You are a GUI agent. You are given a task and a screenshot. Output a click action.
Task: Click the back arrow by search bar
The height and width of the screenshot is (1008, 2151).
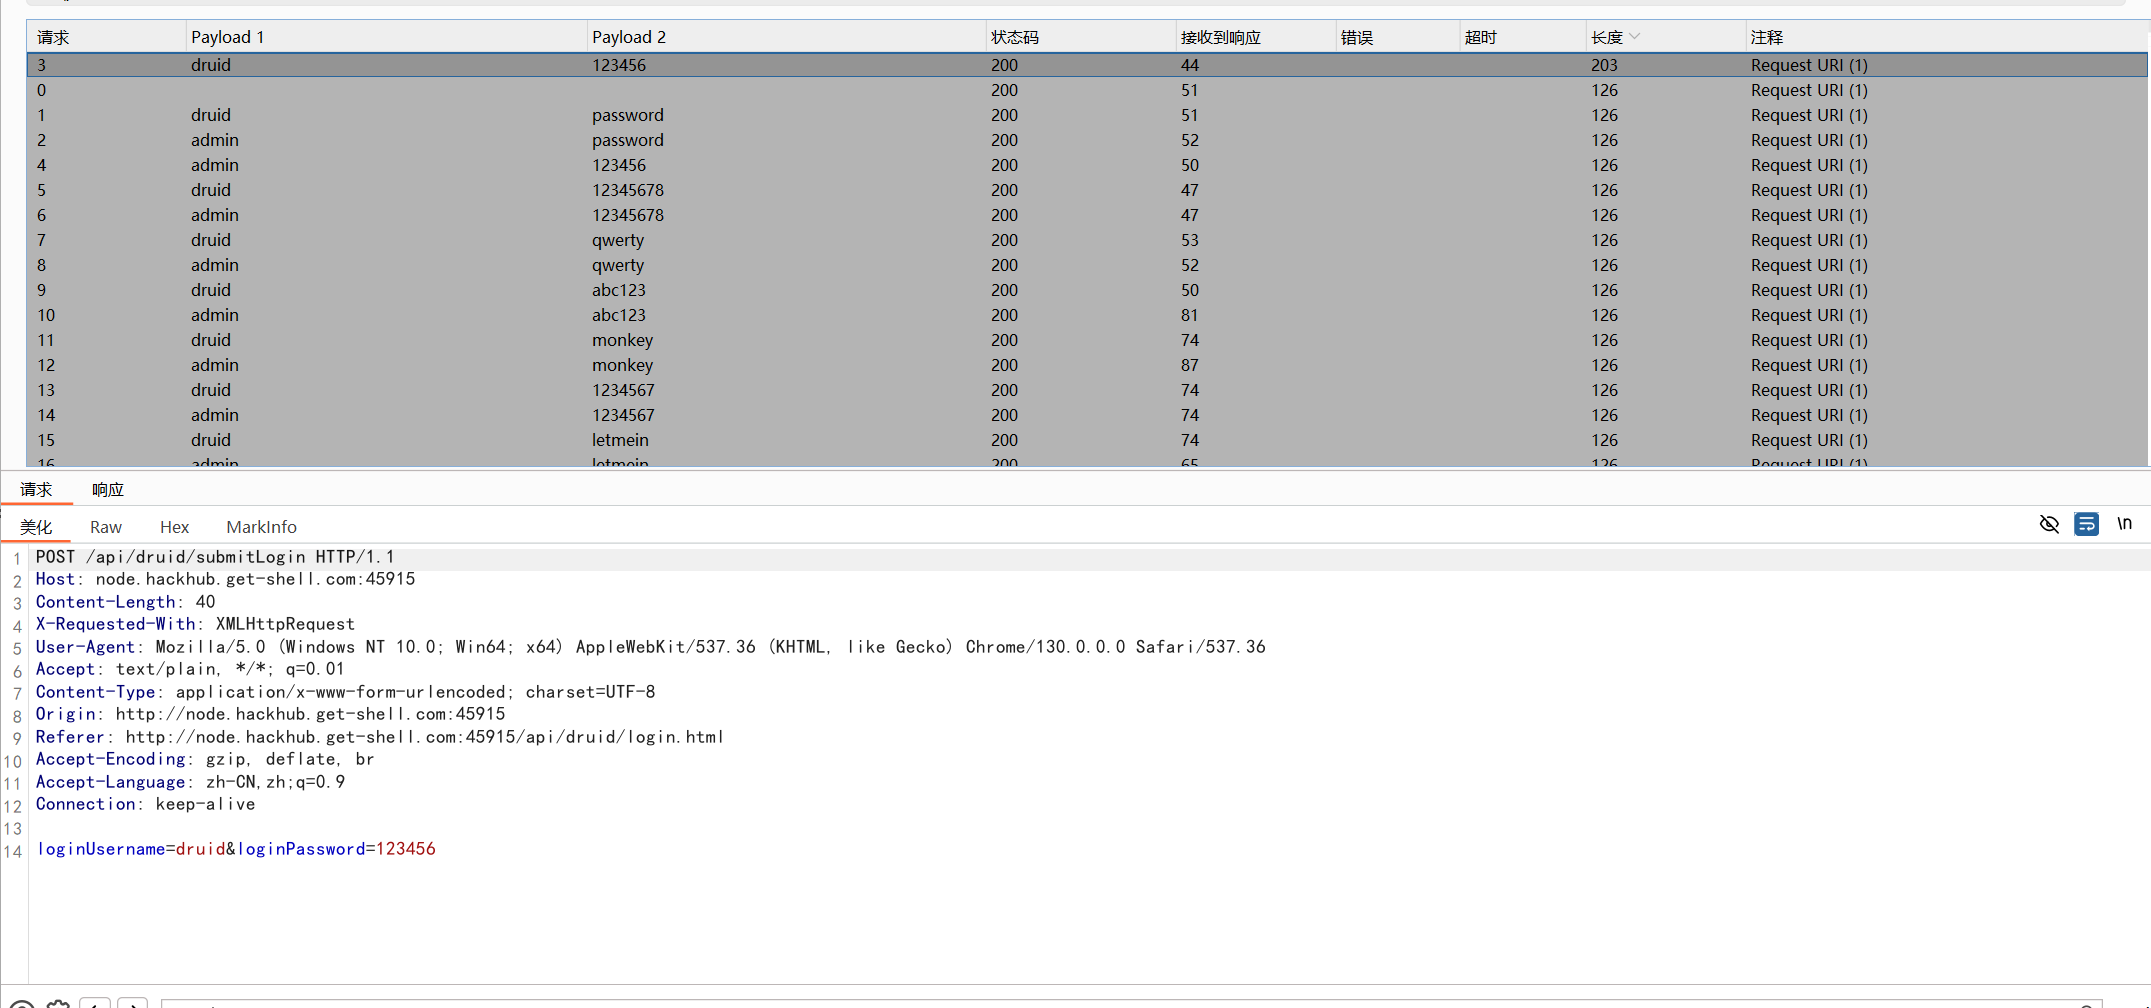(x=95, y=1003)
